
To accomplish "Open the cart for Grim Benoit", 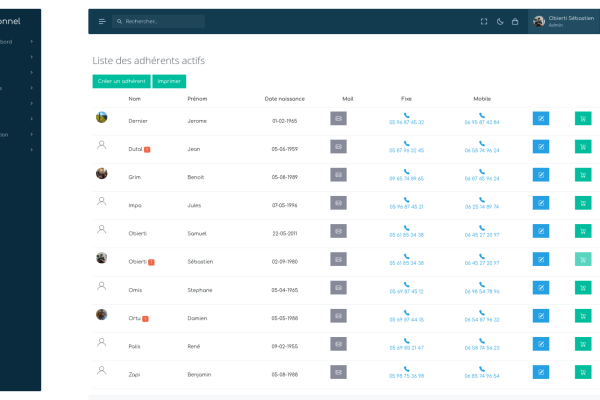I will [x=583, y=174].
